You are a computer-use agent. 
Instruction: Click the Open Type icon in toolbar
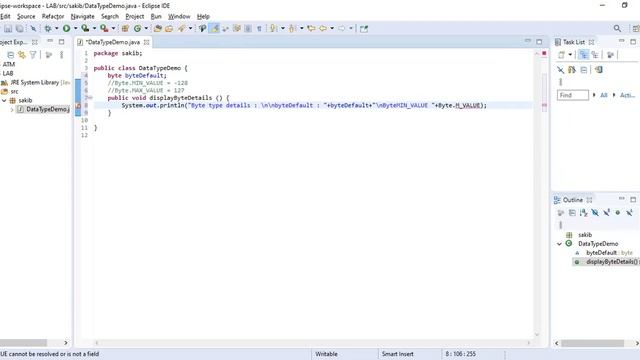(158, 29)
